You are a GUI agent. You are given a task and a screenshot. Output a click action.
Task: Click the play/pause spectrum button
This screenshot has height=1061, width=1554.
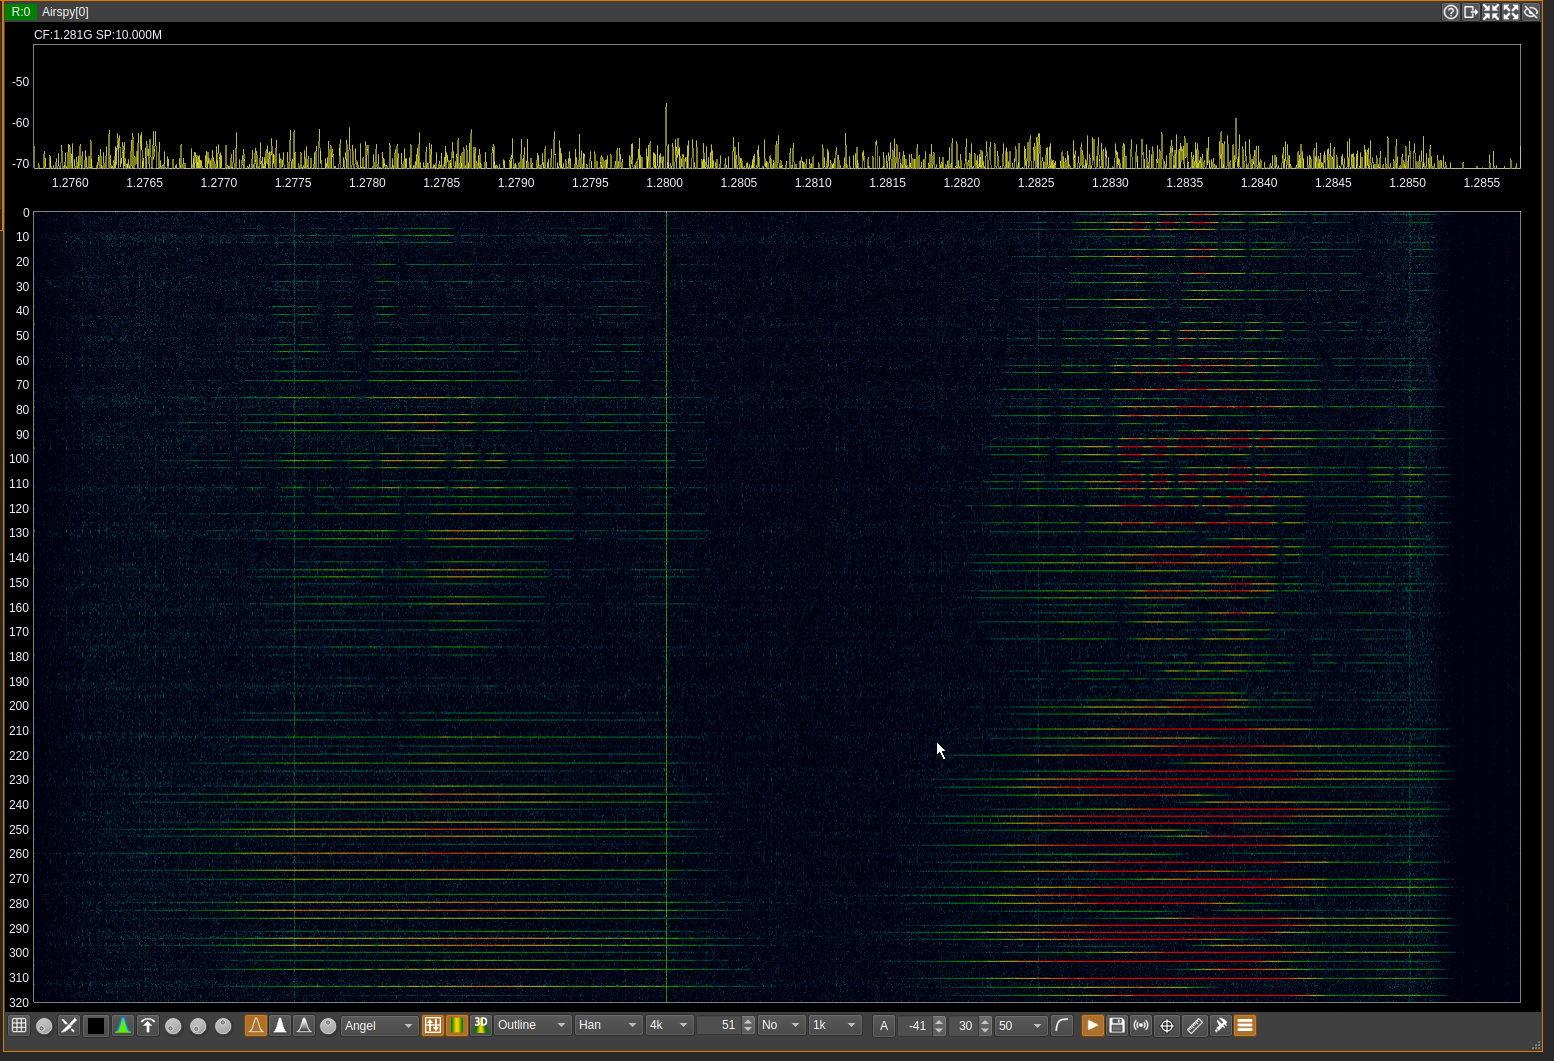click(1092, 1026)
